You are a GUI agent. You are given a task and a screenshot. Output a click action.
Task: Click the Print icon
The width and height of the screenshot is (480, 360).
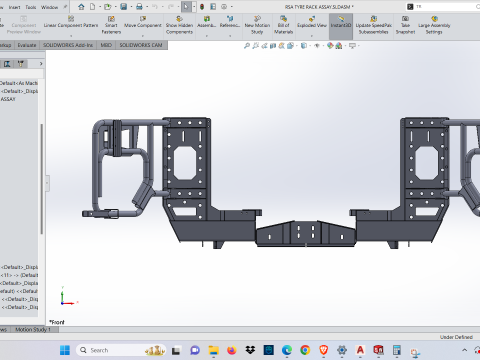tap(139, 7)
